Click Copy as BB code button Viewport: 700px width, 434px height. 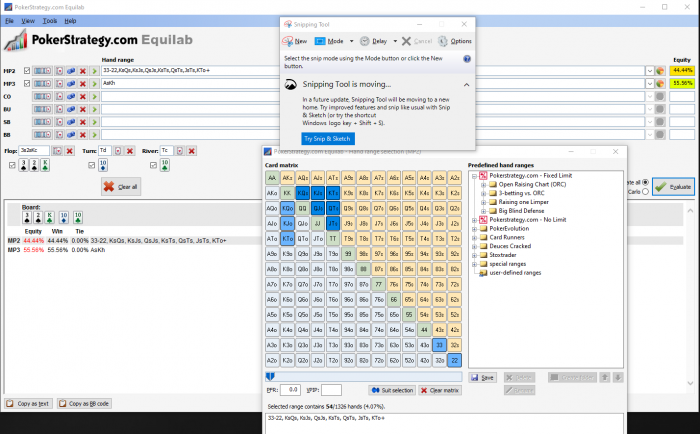tap(84, 404)
